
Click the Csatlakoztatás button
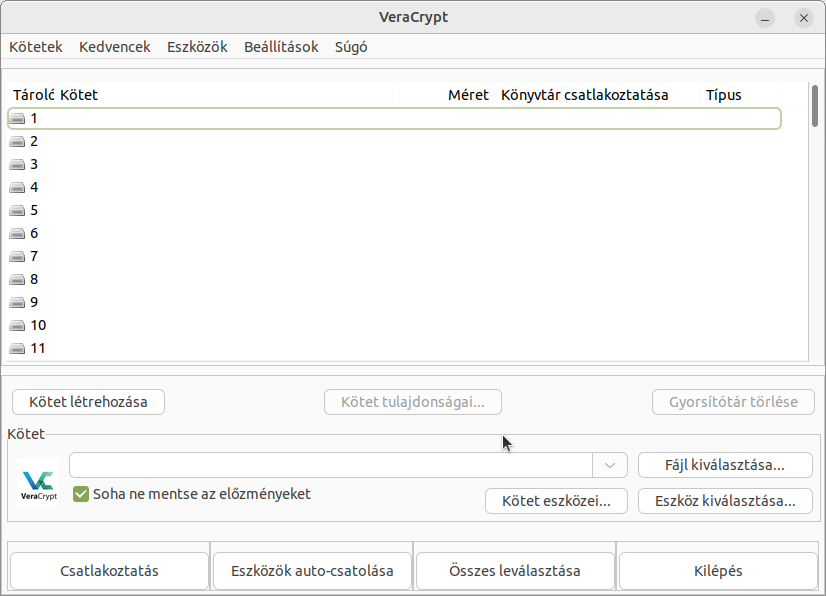click(x=110, y=571)
